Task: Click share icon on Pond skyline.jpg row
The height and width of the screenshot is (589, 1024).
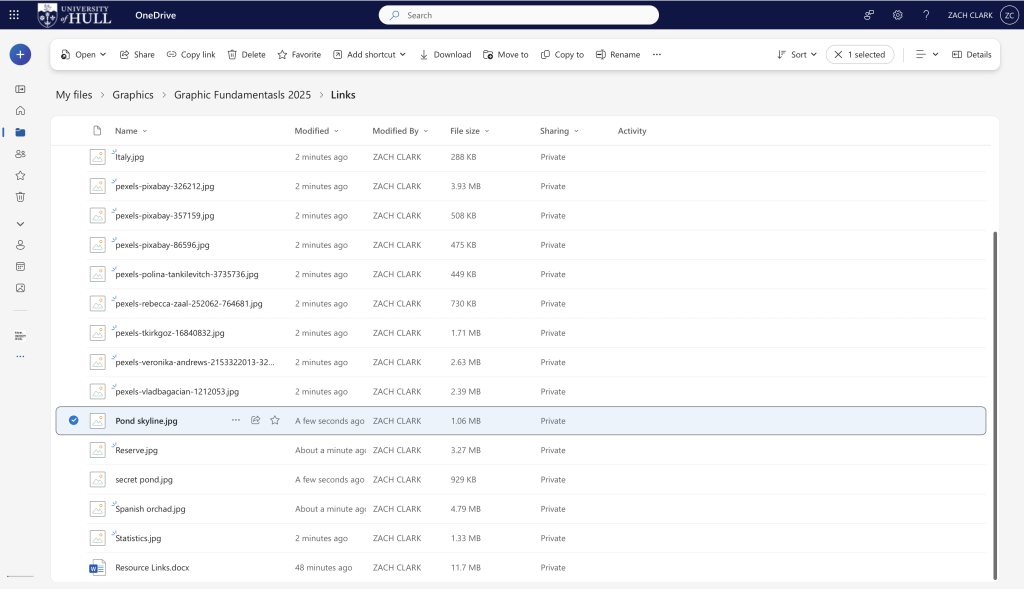Action: point(256,421)
